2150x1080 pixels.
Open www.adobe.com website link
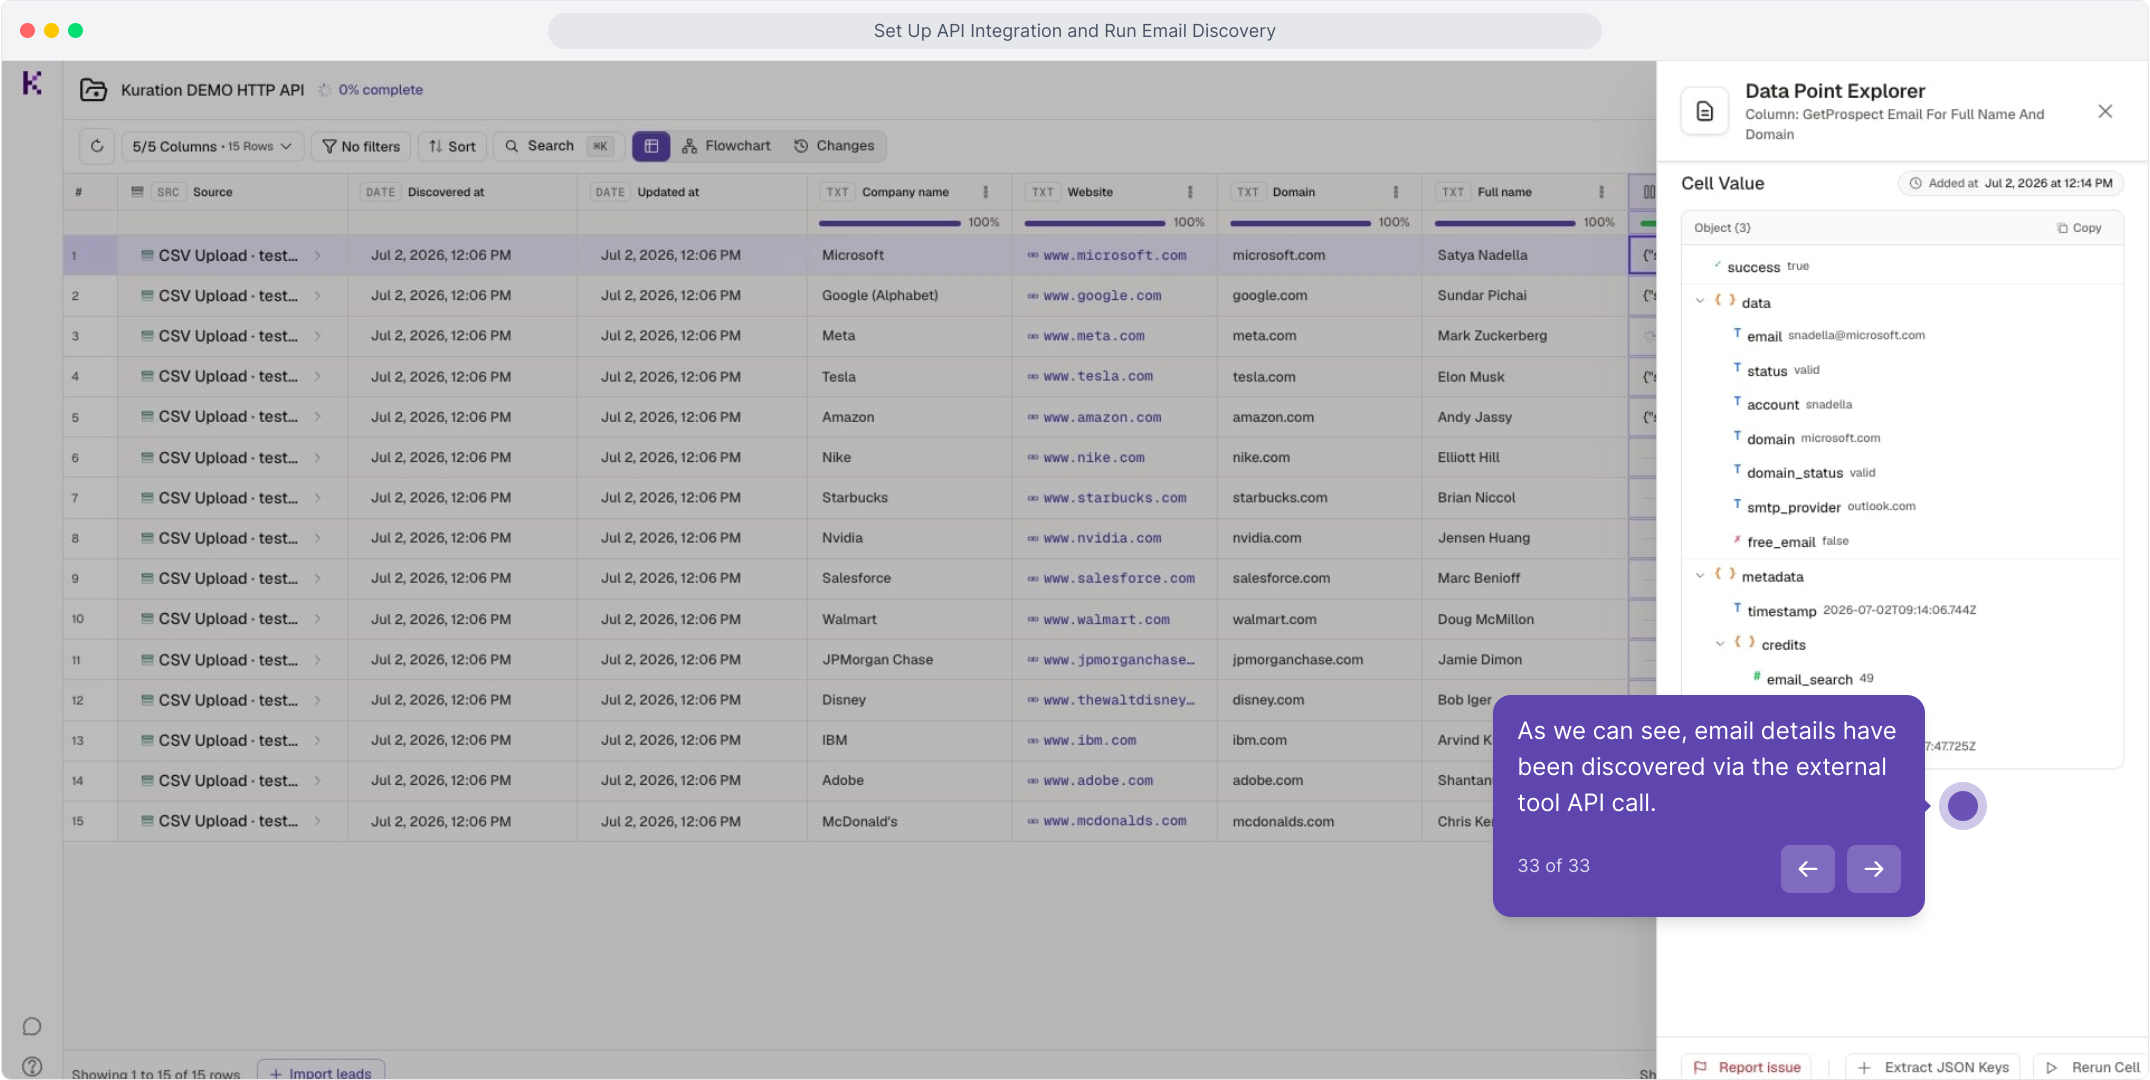[x=1098, y=781]
